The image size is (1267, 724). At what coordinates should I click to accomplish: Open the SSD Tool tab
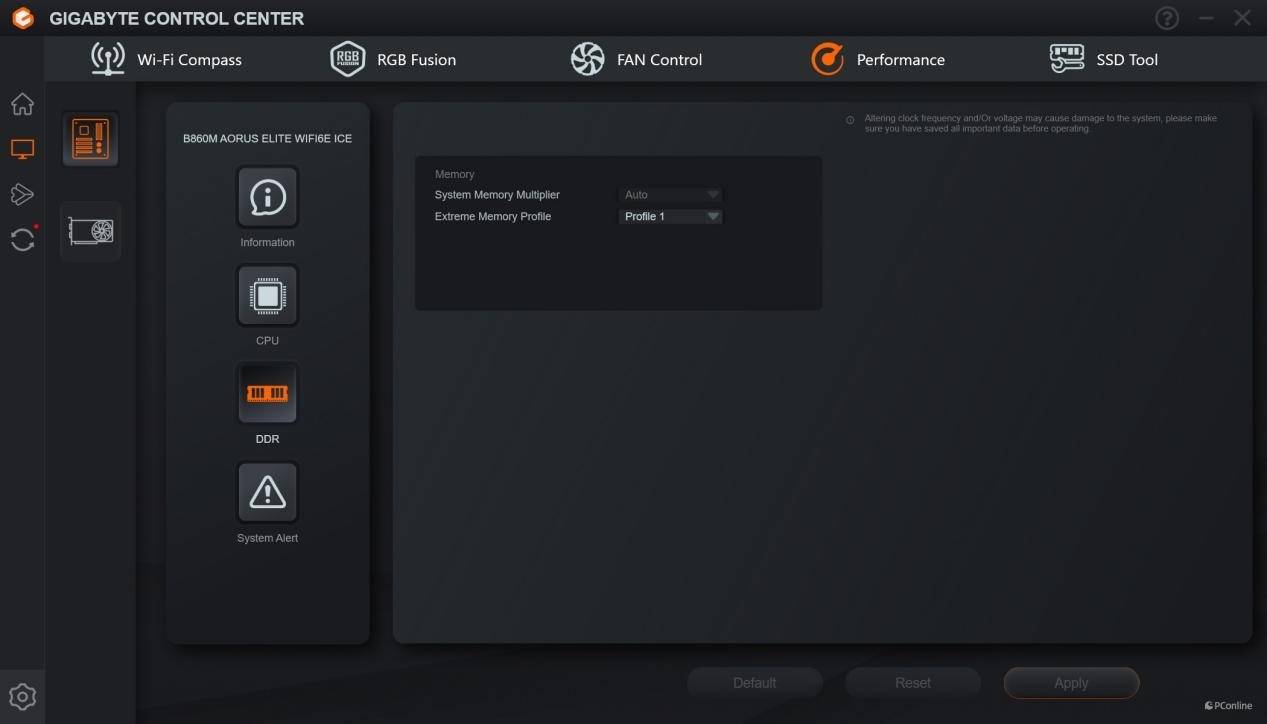click(1103, 60)
